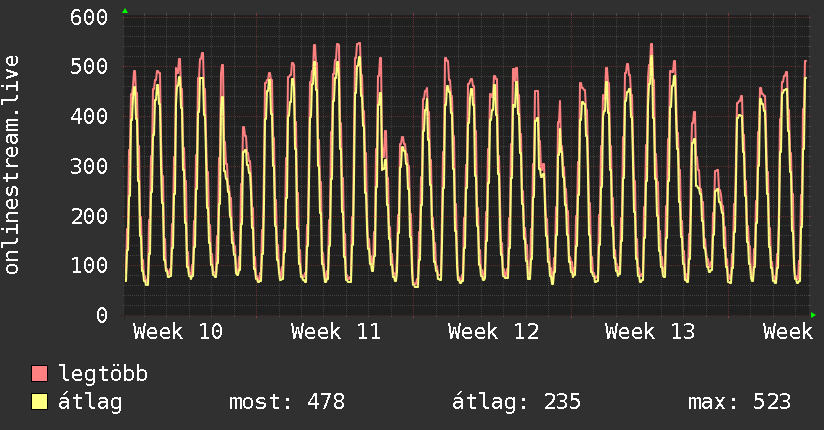The width and height of the screenshot is (824, 430).
Task: Click the Week 10 axis label
Action: 178,331
